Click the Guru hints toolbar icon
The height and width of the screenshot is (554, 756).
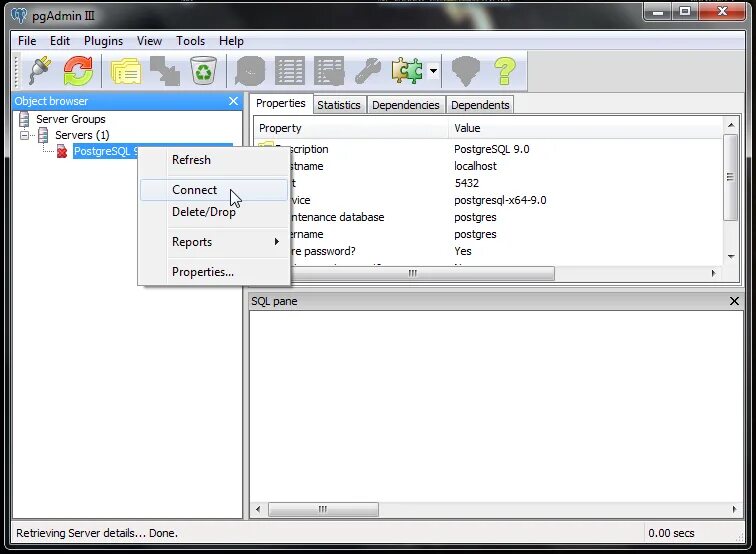coord(465,71)
